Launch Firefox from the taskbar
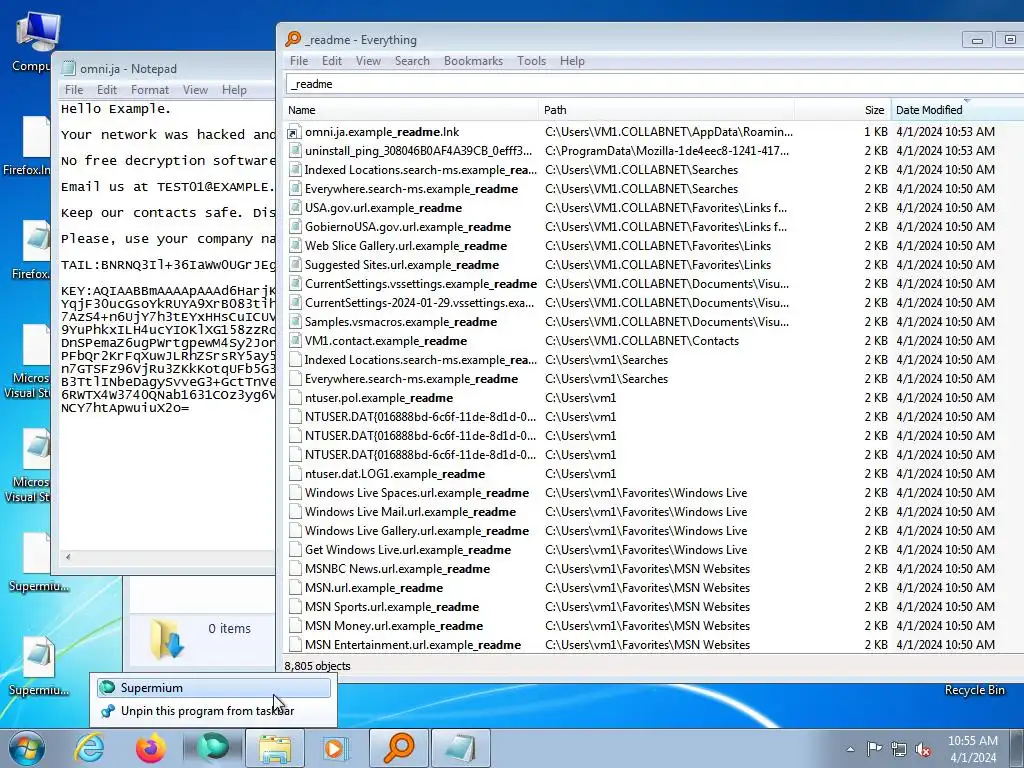Screen dimensions: 1024x768 [x=151, y=748]
